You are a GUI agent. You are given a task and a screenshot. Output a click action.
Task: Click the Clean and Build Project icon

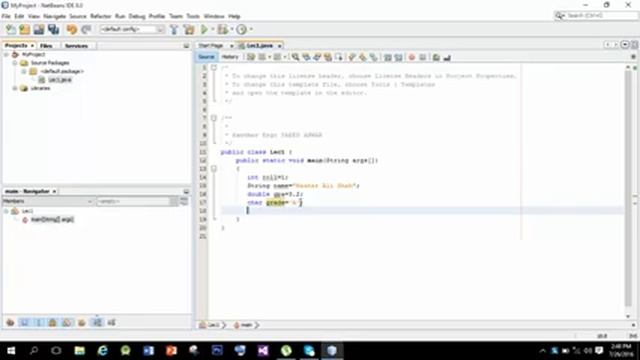coord(189,29)
